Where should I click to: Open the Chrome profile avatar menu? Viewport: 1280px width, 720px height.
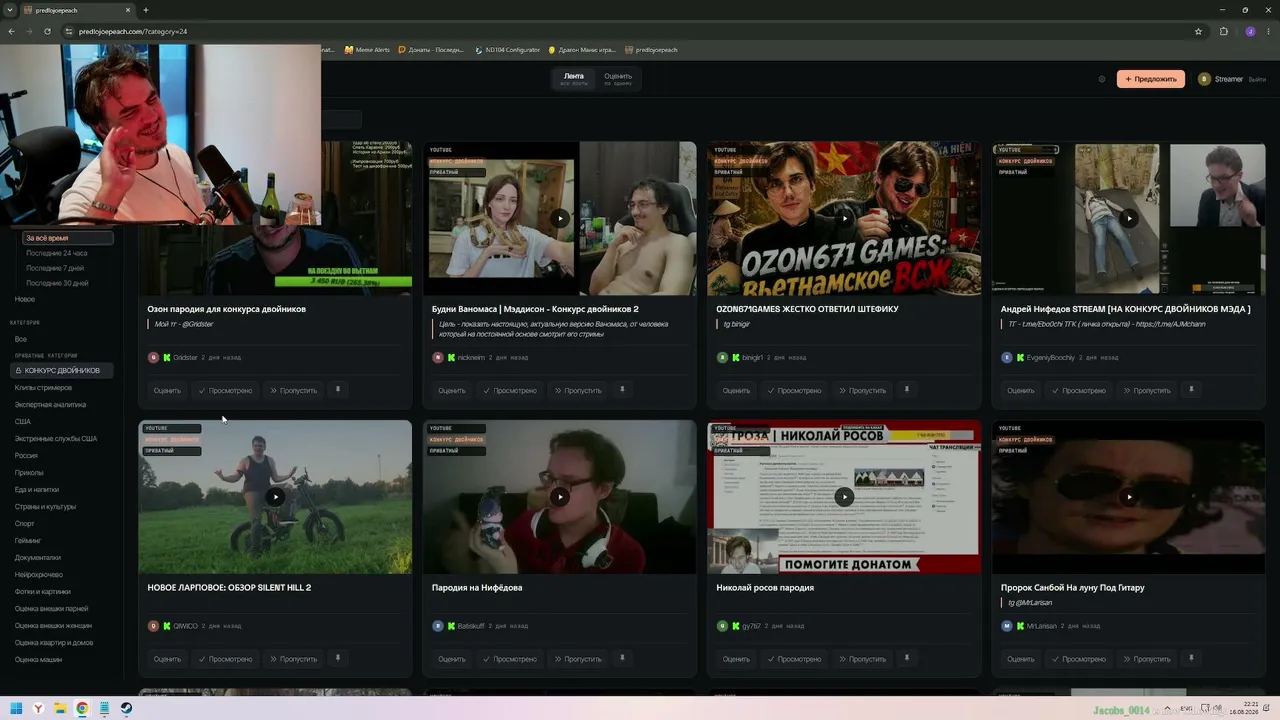pos(1250,31)
